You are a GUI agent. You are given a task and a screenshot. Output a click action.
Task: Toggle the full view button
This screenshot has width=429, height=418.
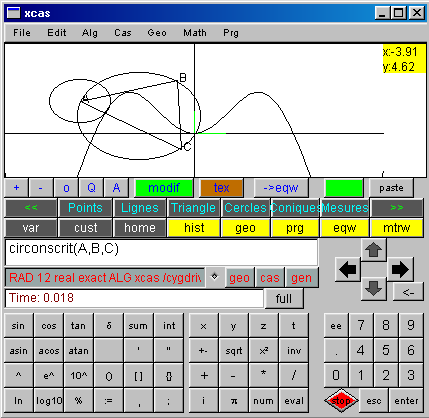coord(284,298)
